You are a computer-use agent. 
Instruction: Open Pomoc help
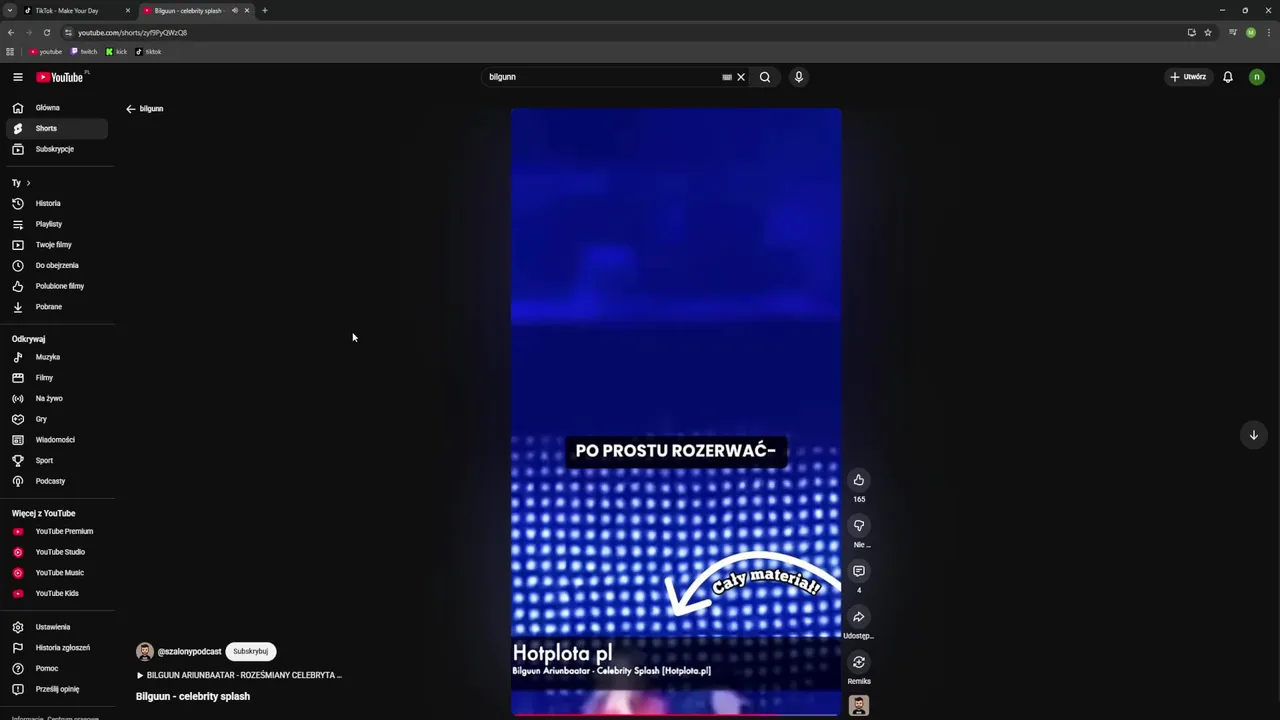click(56, 668)
